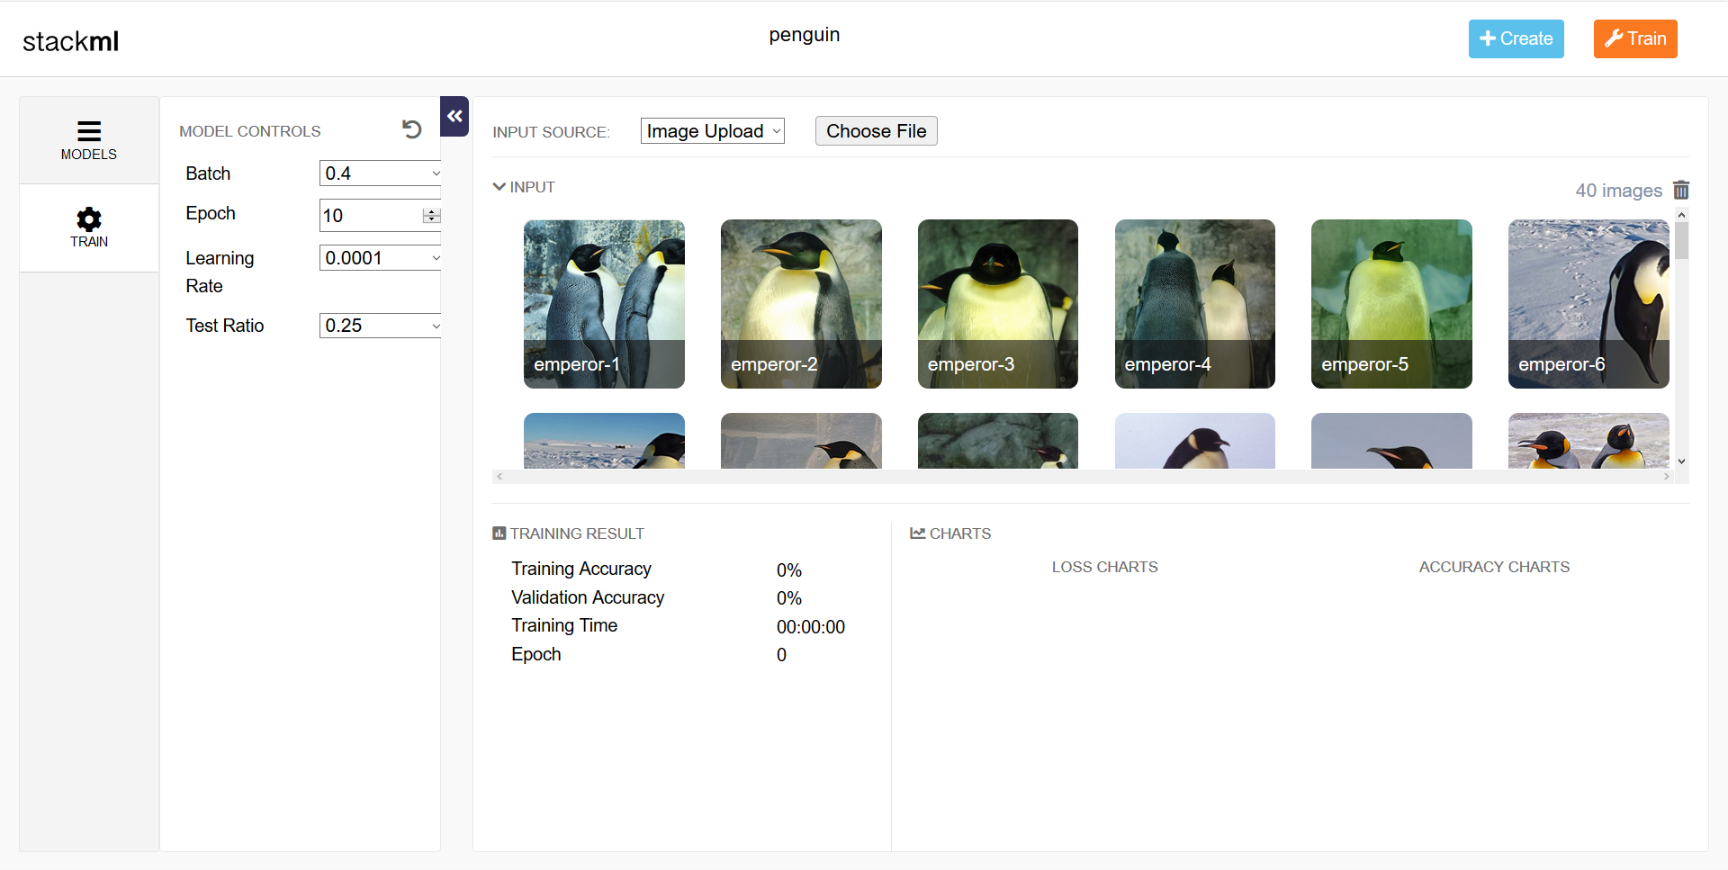Click the gallery scroll left arrow
Viewport: 1728px width, 870px height.
tap(499, 476)
